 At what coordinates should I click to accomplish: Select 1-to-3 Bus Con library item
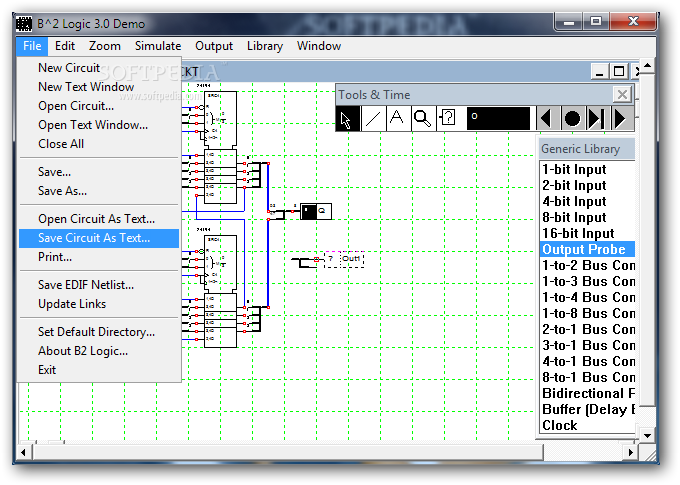click(587, 281)
